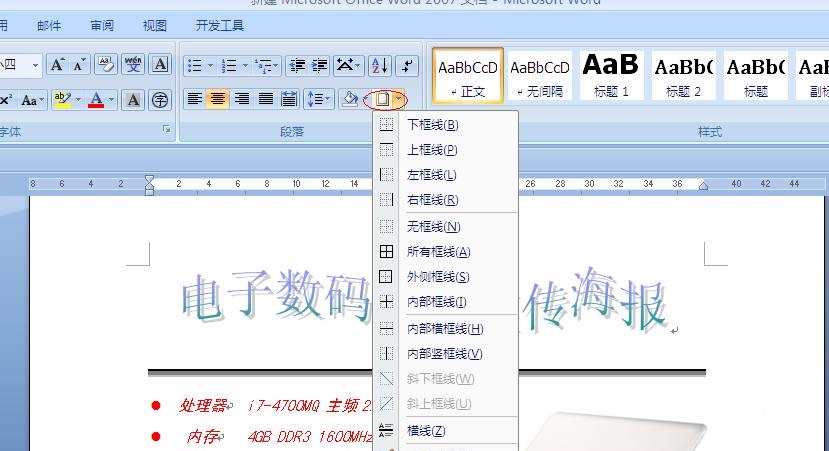
Task: Expand bullet list dropdown arrow
Action: pyautogui.click(x=210, y=66)
